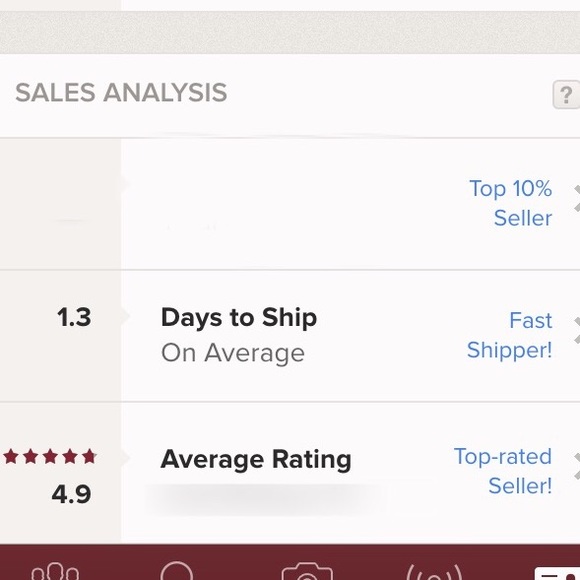Open the Fast Shipper! link
Viewport: 580px width, 580px height.
point(510,335)
